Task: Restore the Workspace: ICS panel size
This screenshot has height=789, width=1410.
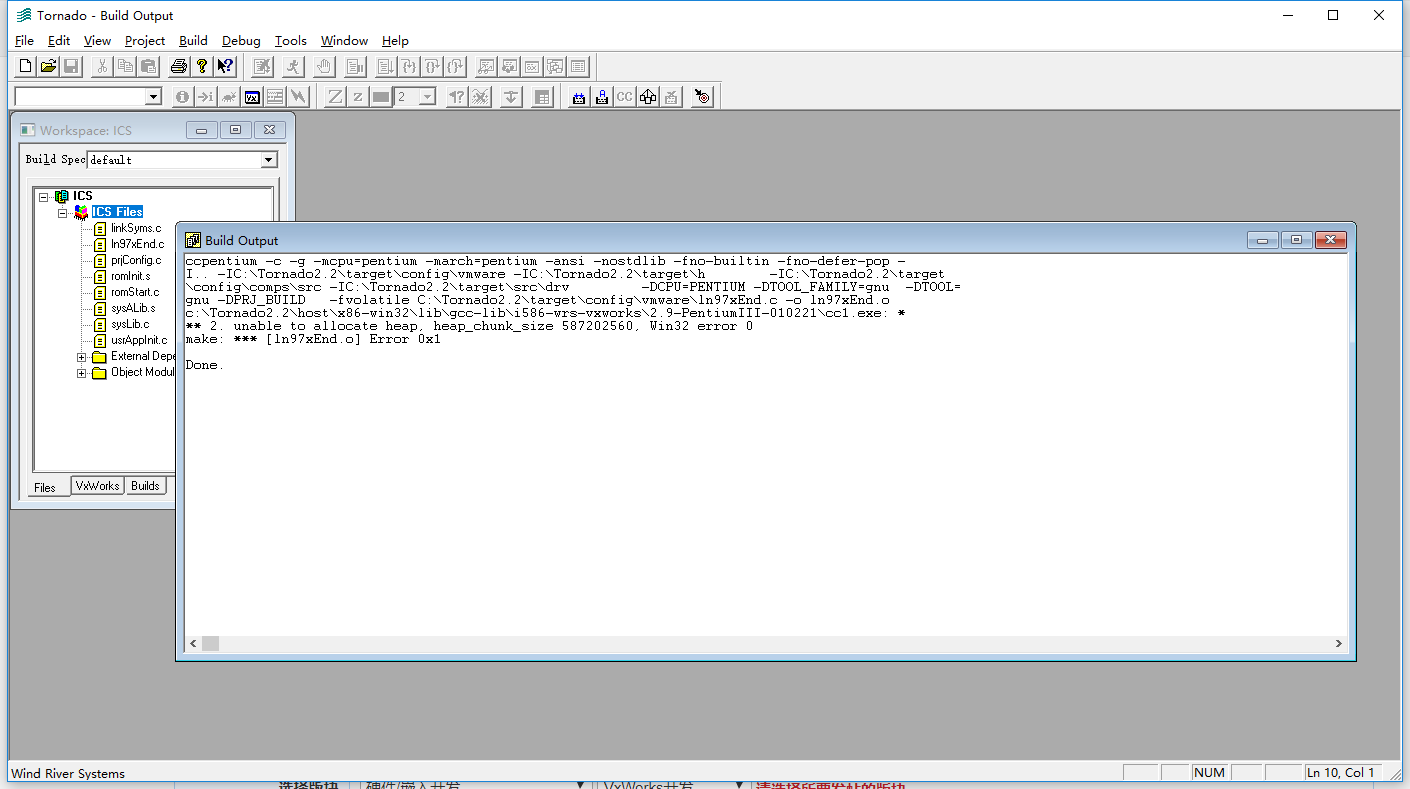Action: point(236,130)
